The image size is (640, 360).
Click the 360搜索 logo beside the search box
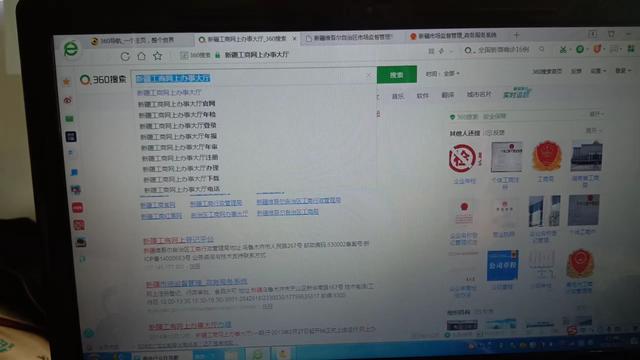point(103,79)
